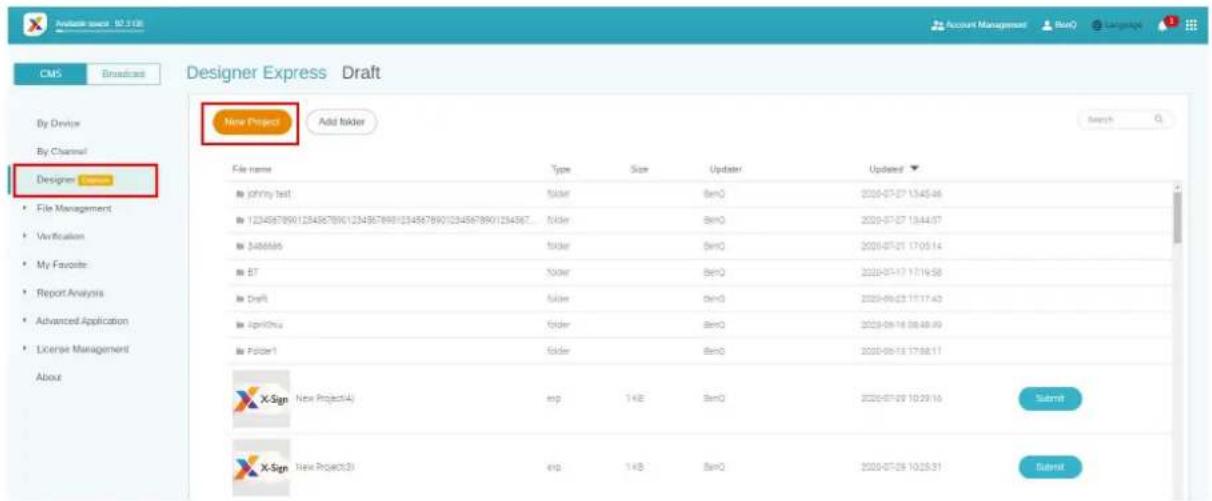The image size is (1212, 501).
Task: Open the New Project(4) X-Sign thumbnail
Action: click(261, 398)
